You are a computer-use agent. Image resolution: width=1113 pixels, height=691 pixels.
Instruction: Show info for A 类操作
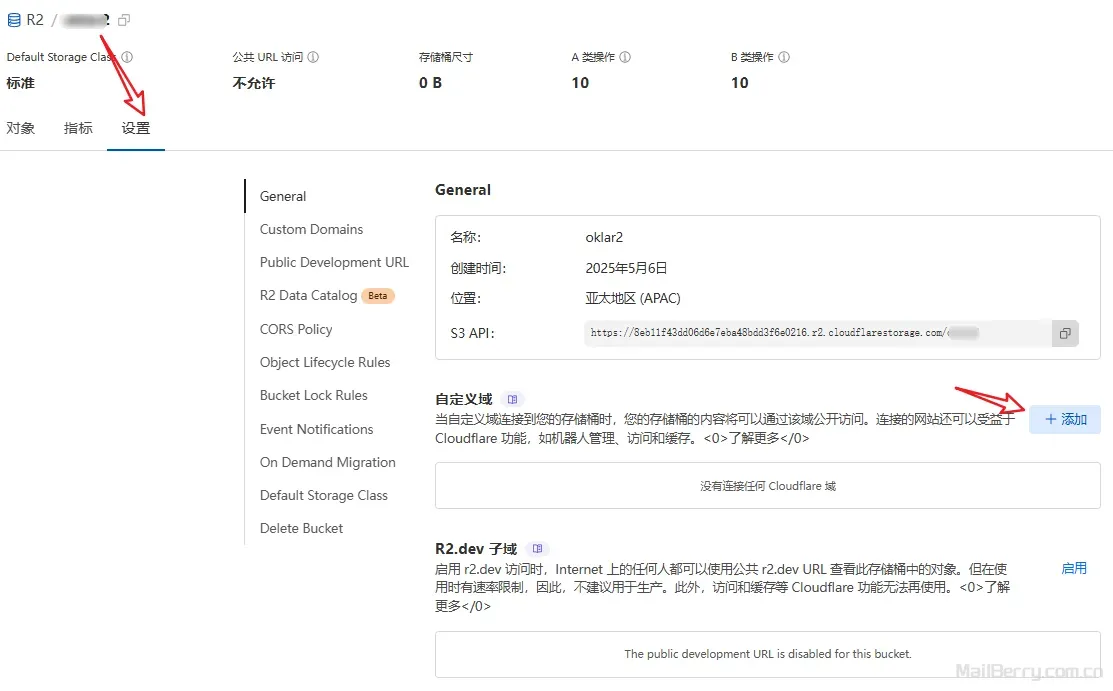pos(625,57)
